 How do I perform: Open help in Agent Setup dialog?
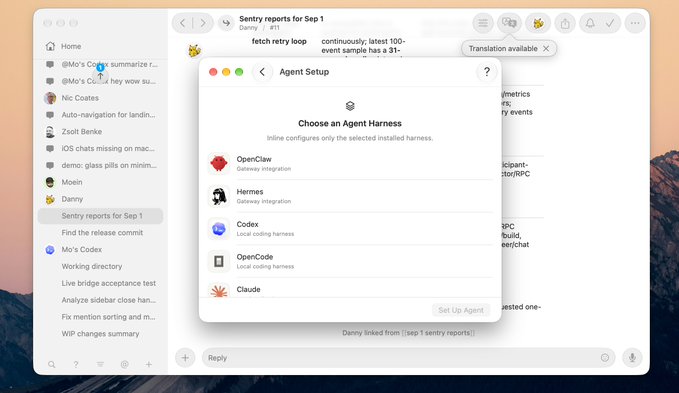(487, 72)
